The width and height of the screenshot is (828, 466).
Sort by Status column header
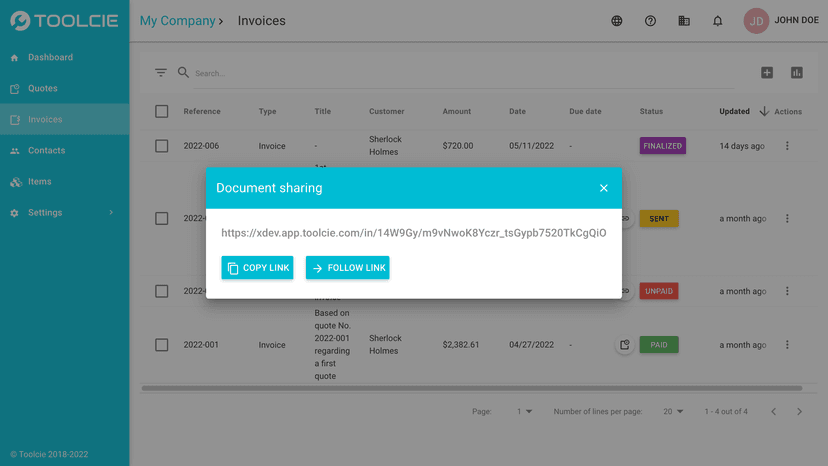(x=651, y=111)
